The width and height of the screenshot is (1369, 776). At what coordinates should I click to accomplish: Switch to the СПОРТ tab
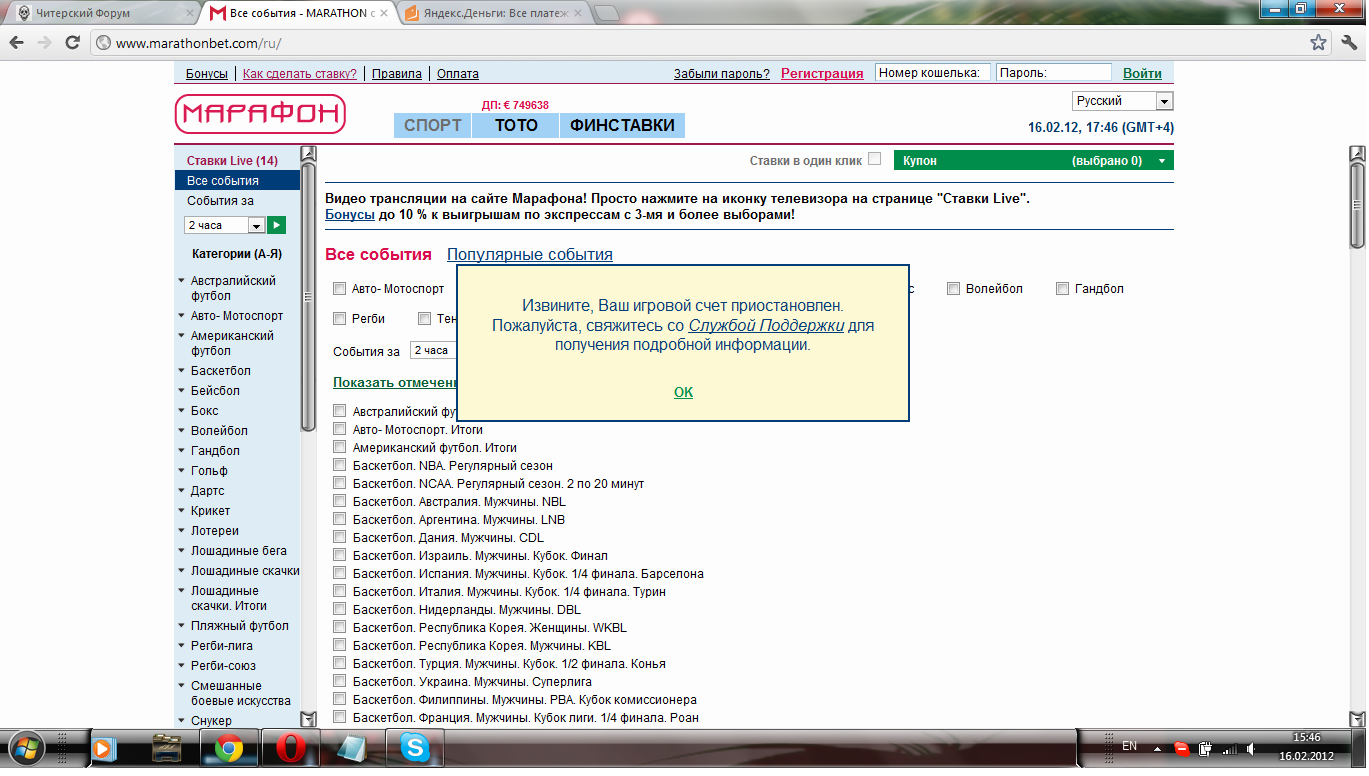pos(433,125)
